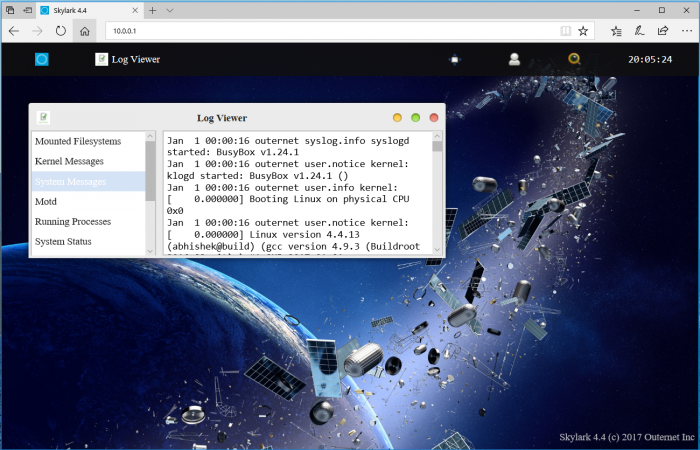The width and height of the screenshot is (700, 450).
Task: Close the Skylark 4.4 tab
Action: click(x=135, y=10)
